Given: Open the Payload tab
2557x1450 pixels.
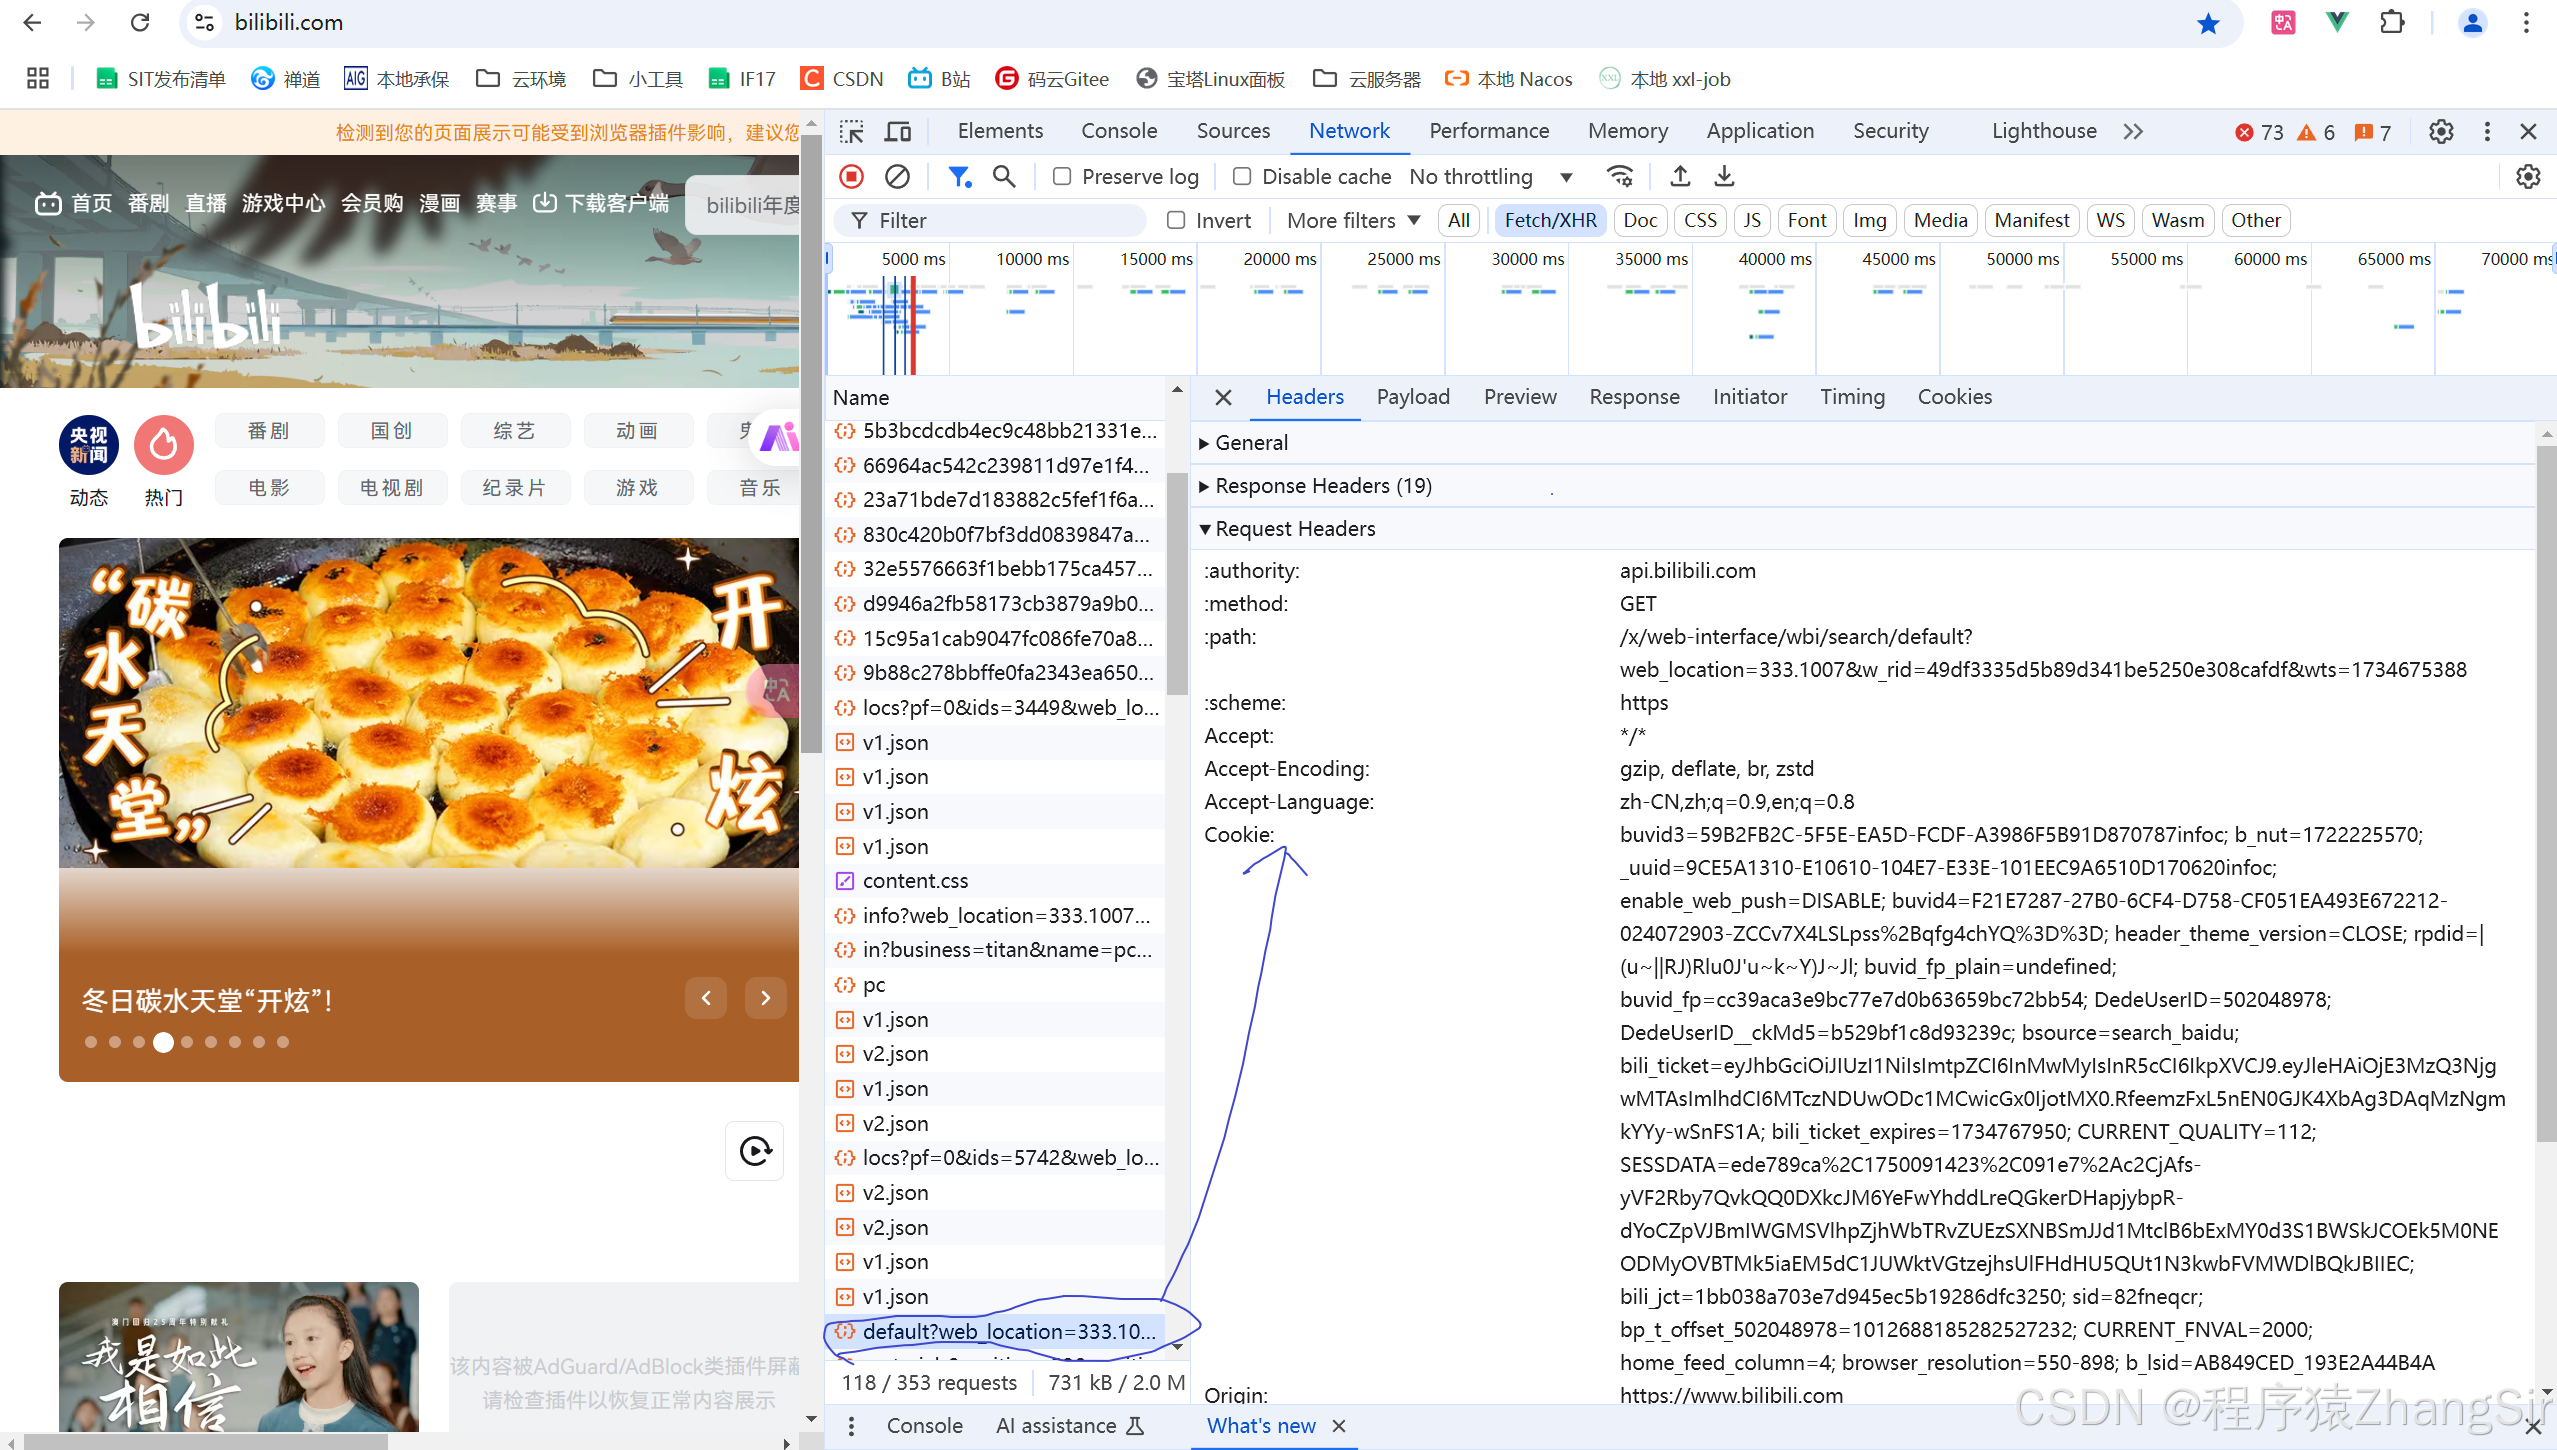Looking at the screenshot, I should click(1412, 397).
